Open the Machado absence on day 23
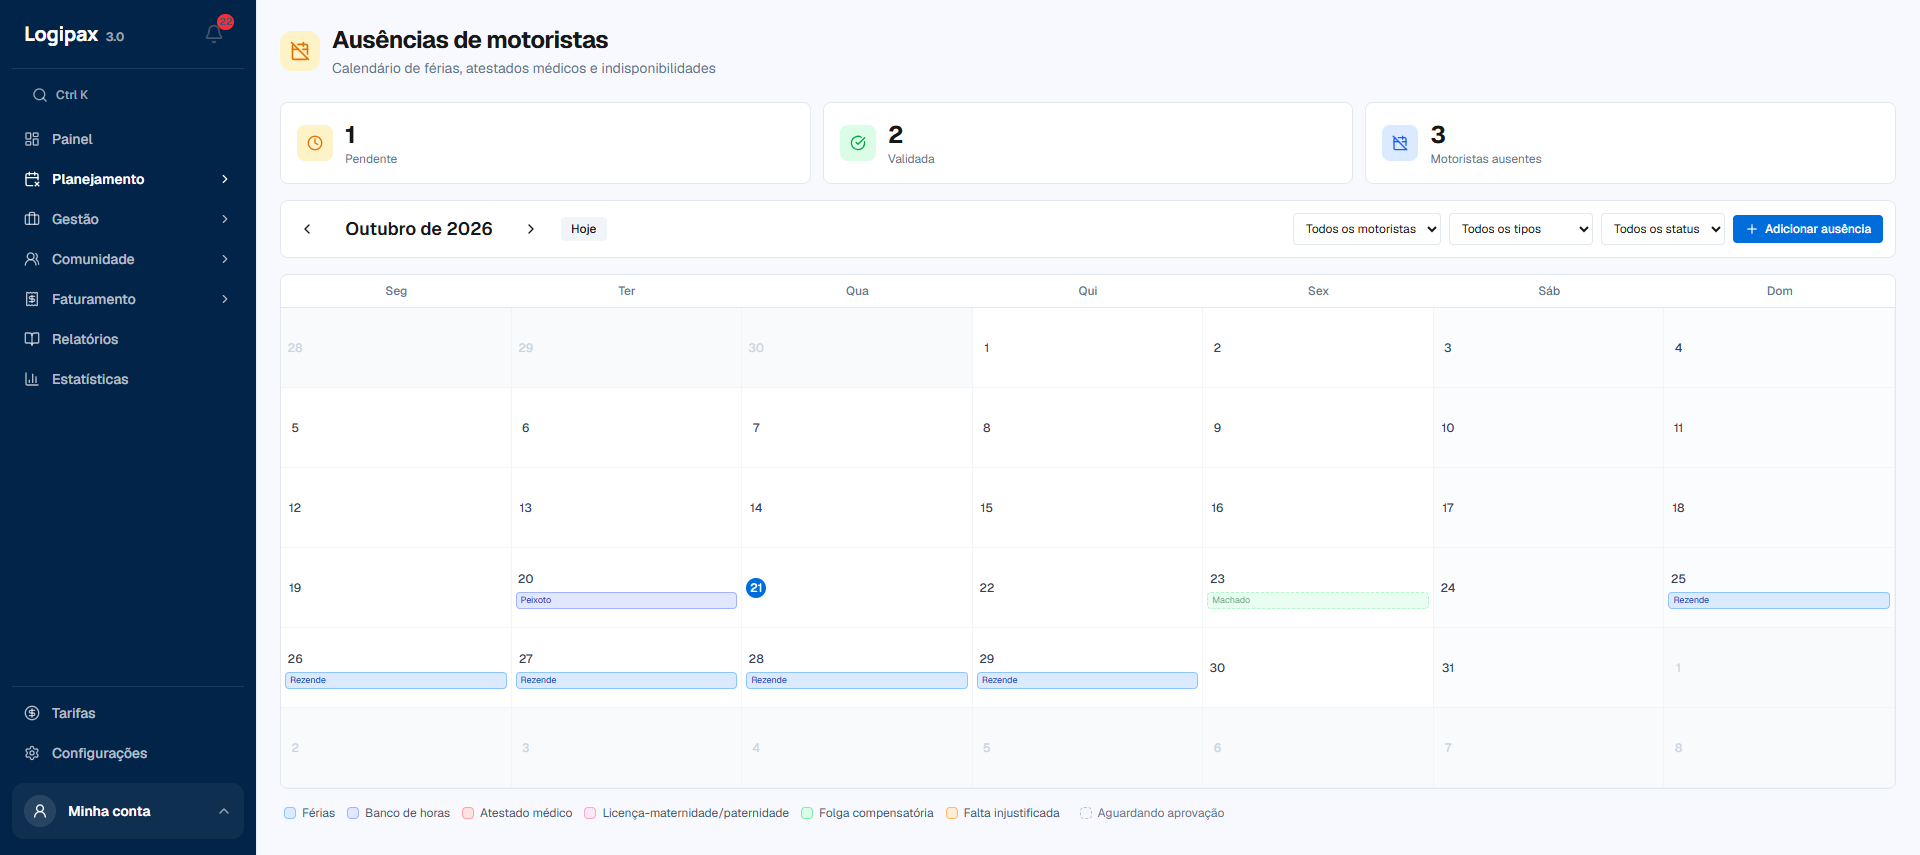The image size is (1920, 855). pyautogui.click(x=1318, y=600)
